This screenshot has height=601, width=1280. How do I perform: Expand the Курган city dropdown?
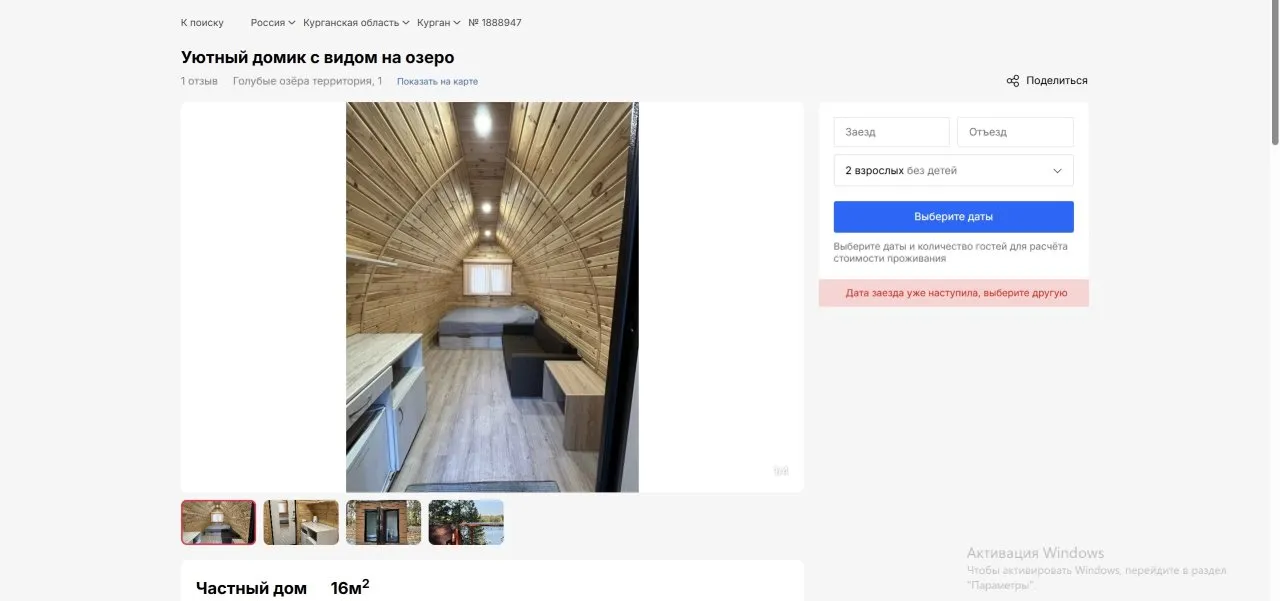tap(438, 23)
